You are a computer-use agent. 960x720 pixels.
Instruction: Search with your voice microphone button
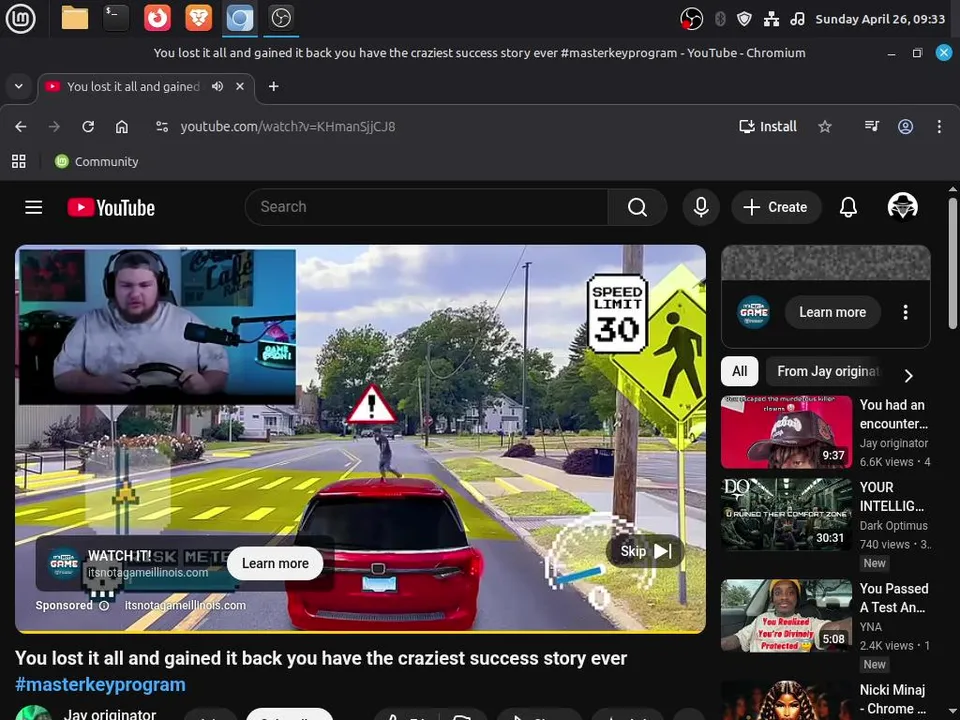click(x=701, y=207)
